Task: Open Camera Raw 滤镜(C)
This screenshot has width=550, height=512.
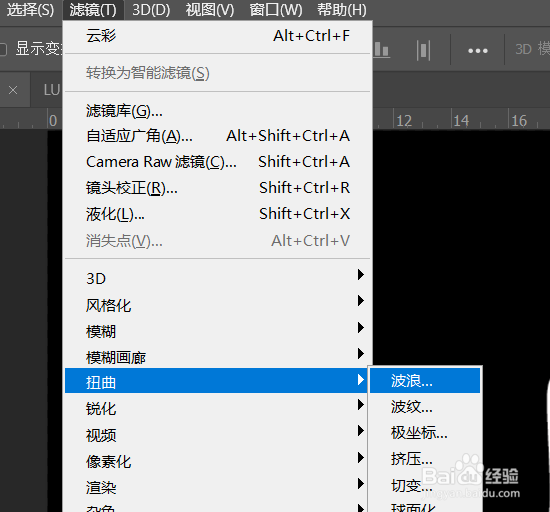Action: (217, 162)
